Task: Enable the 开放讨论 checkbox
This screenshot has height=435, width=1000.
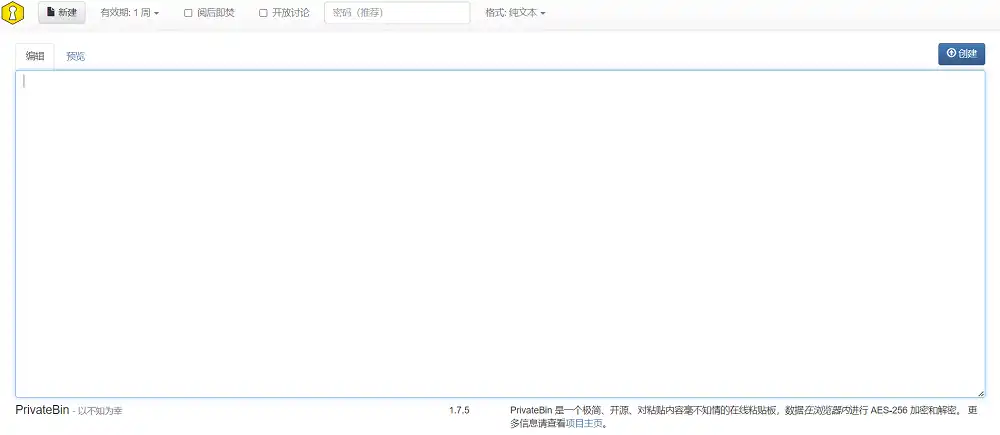Action: point(263,13)
